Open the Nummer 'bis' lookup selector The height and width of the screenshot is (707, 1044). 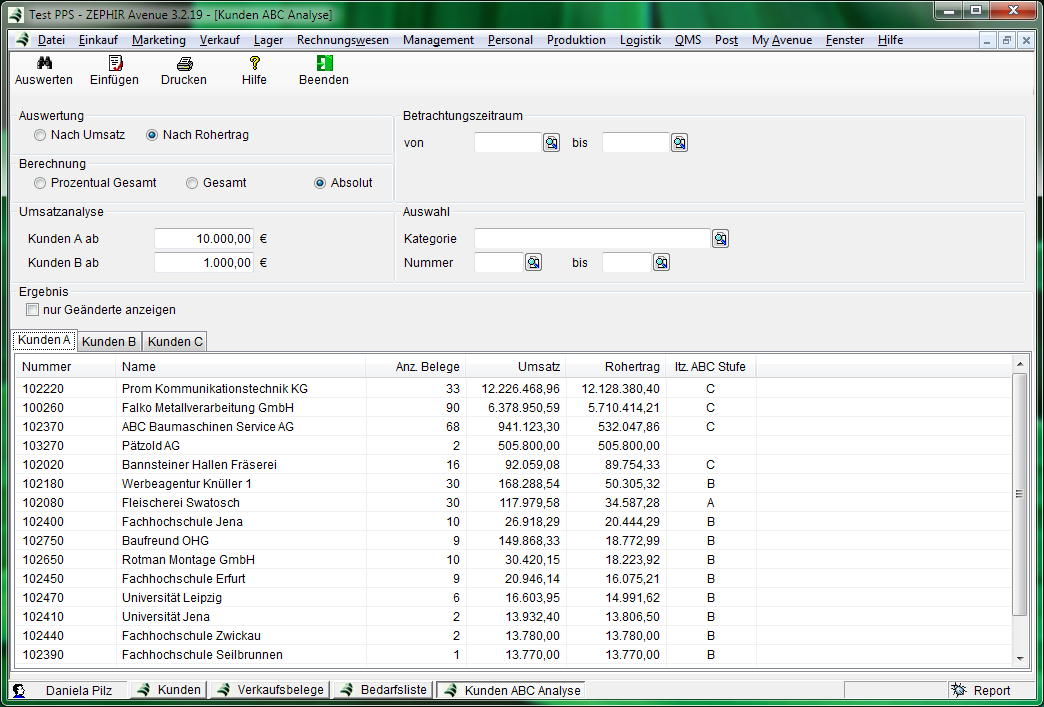[661, 263]
